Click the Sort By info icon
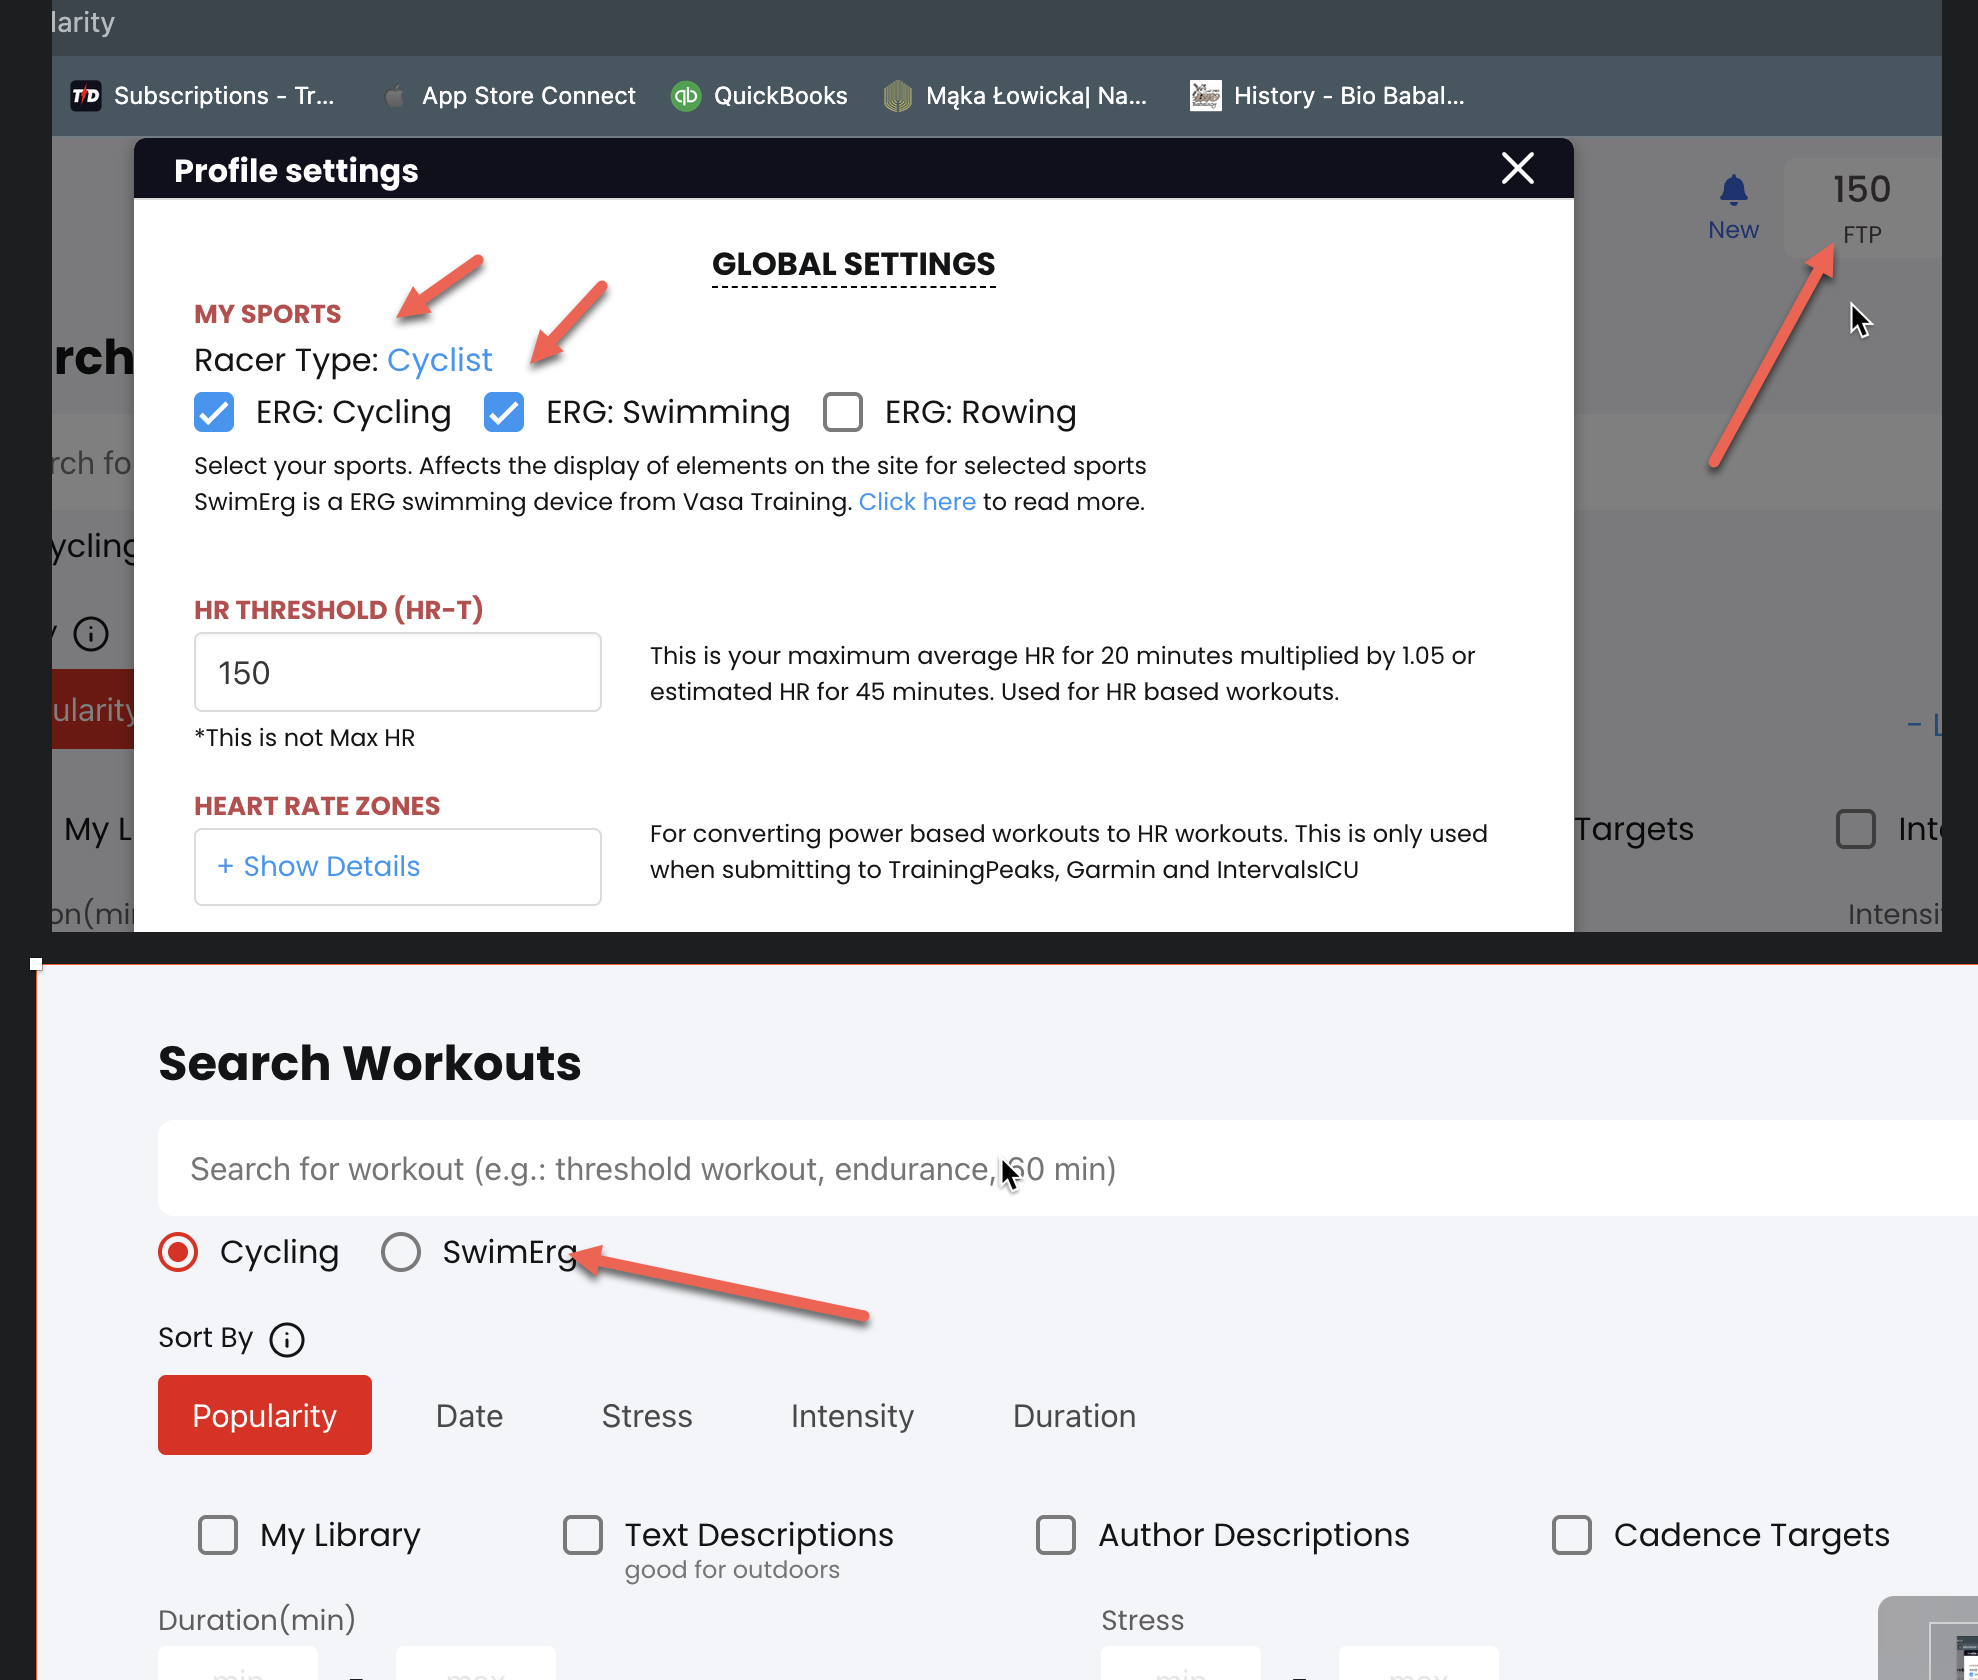Image resolution: width=1978 pixels, height=1680 pixels. (287, 1339)
